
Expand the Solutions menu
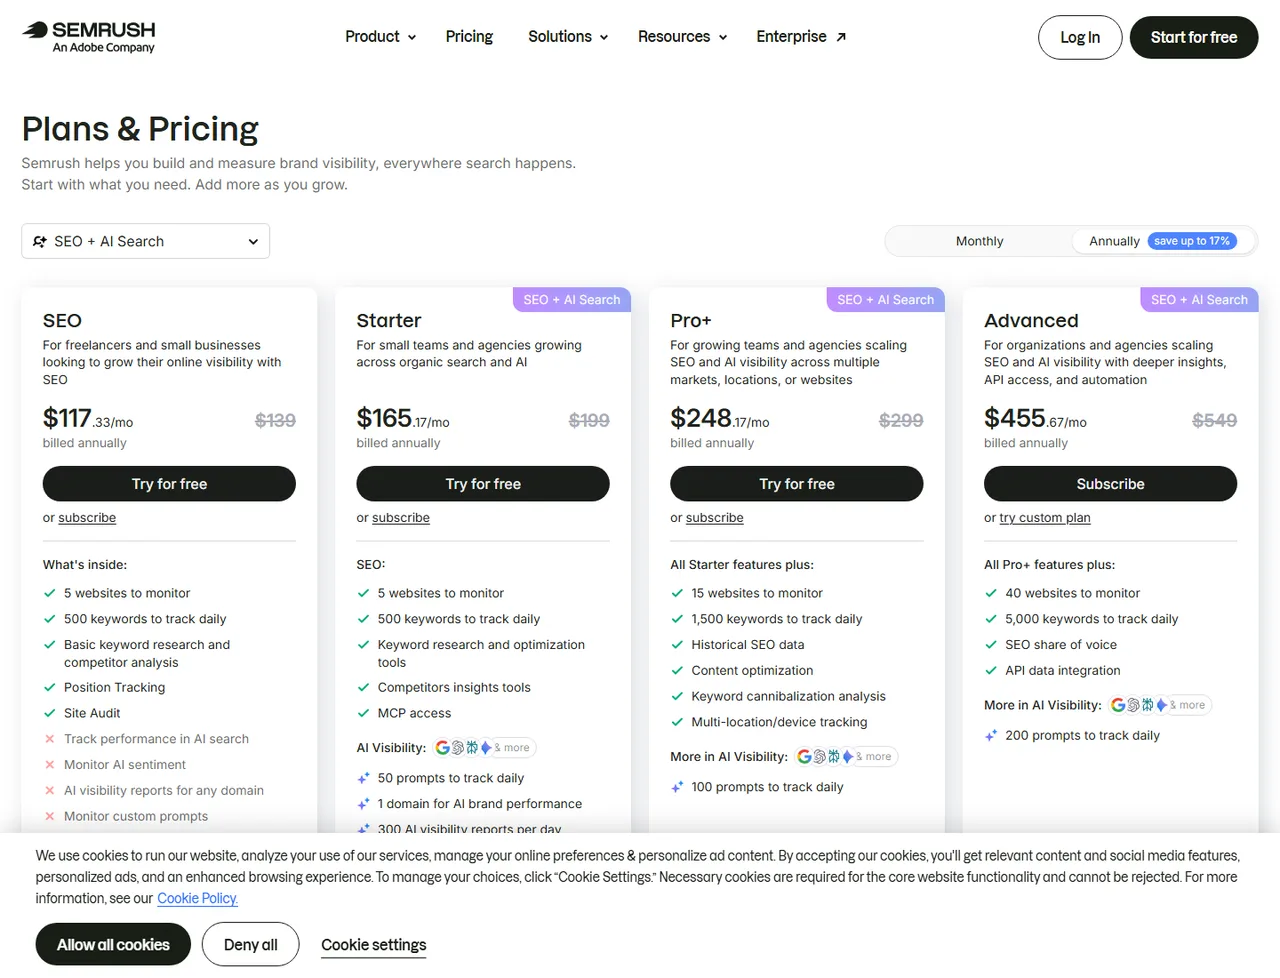click(x=568, y=37)
